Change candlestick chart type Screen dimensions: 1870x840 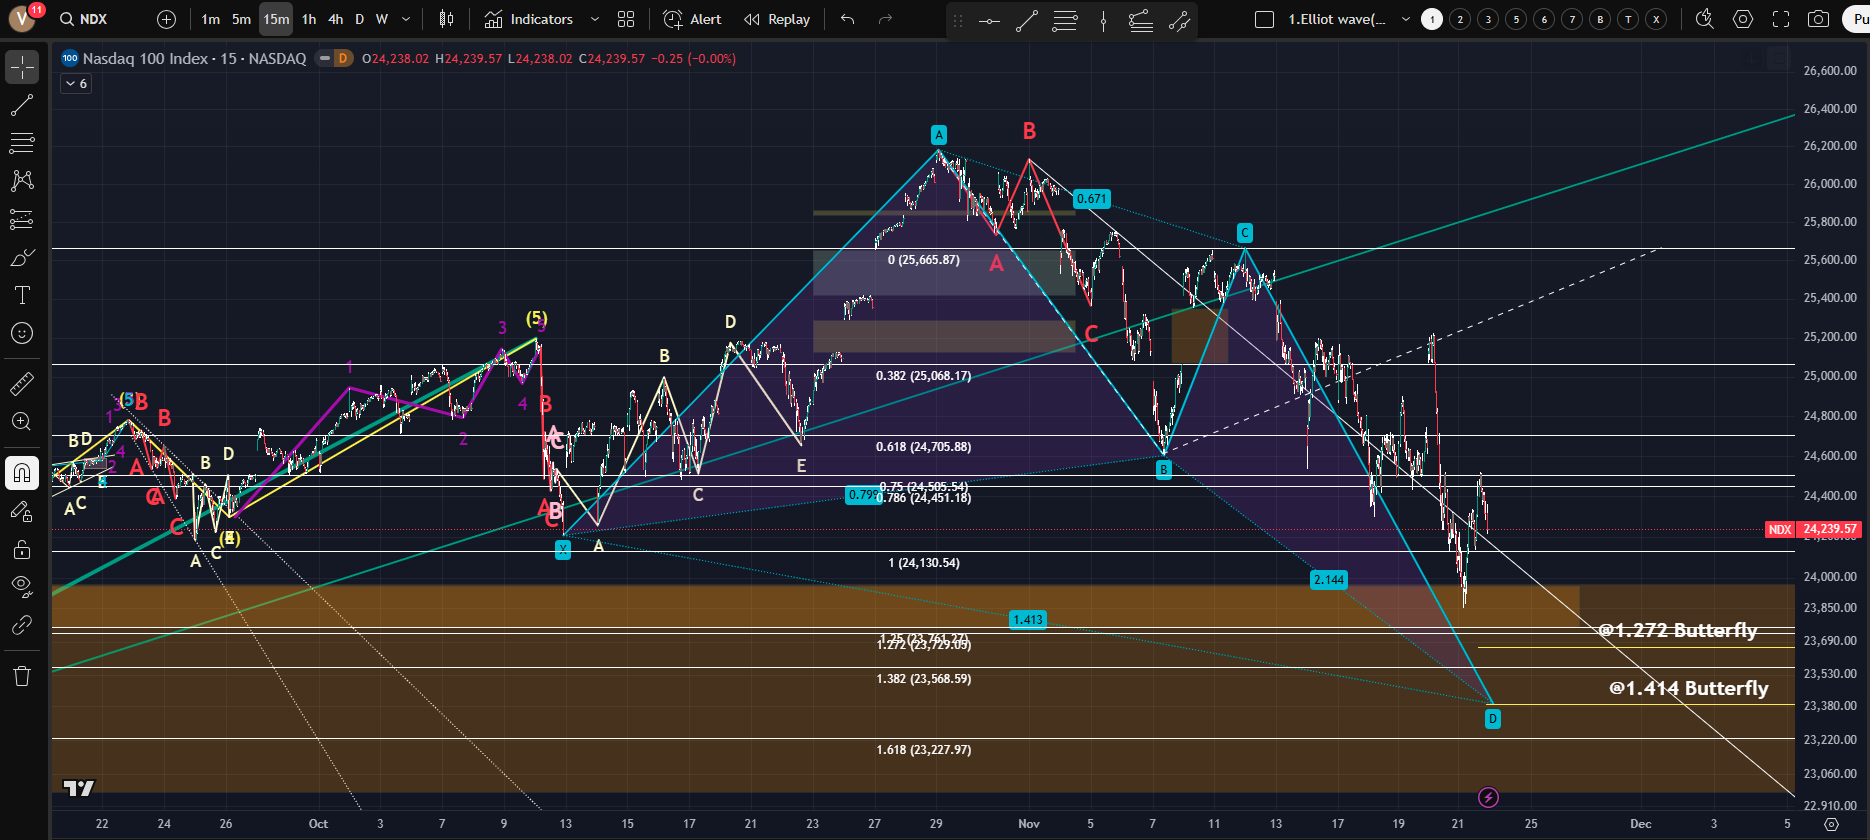[446, 19]
